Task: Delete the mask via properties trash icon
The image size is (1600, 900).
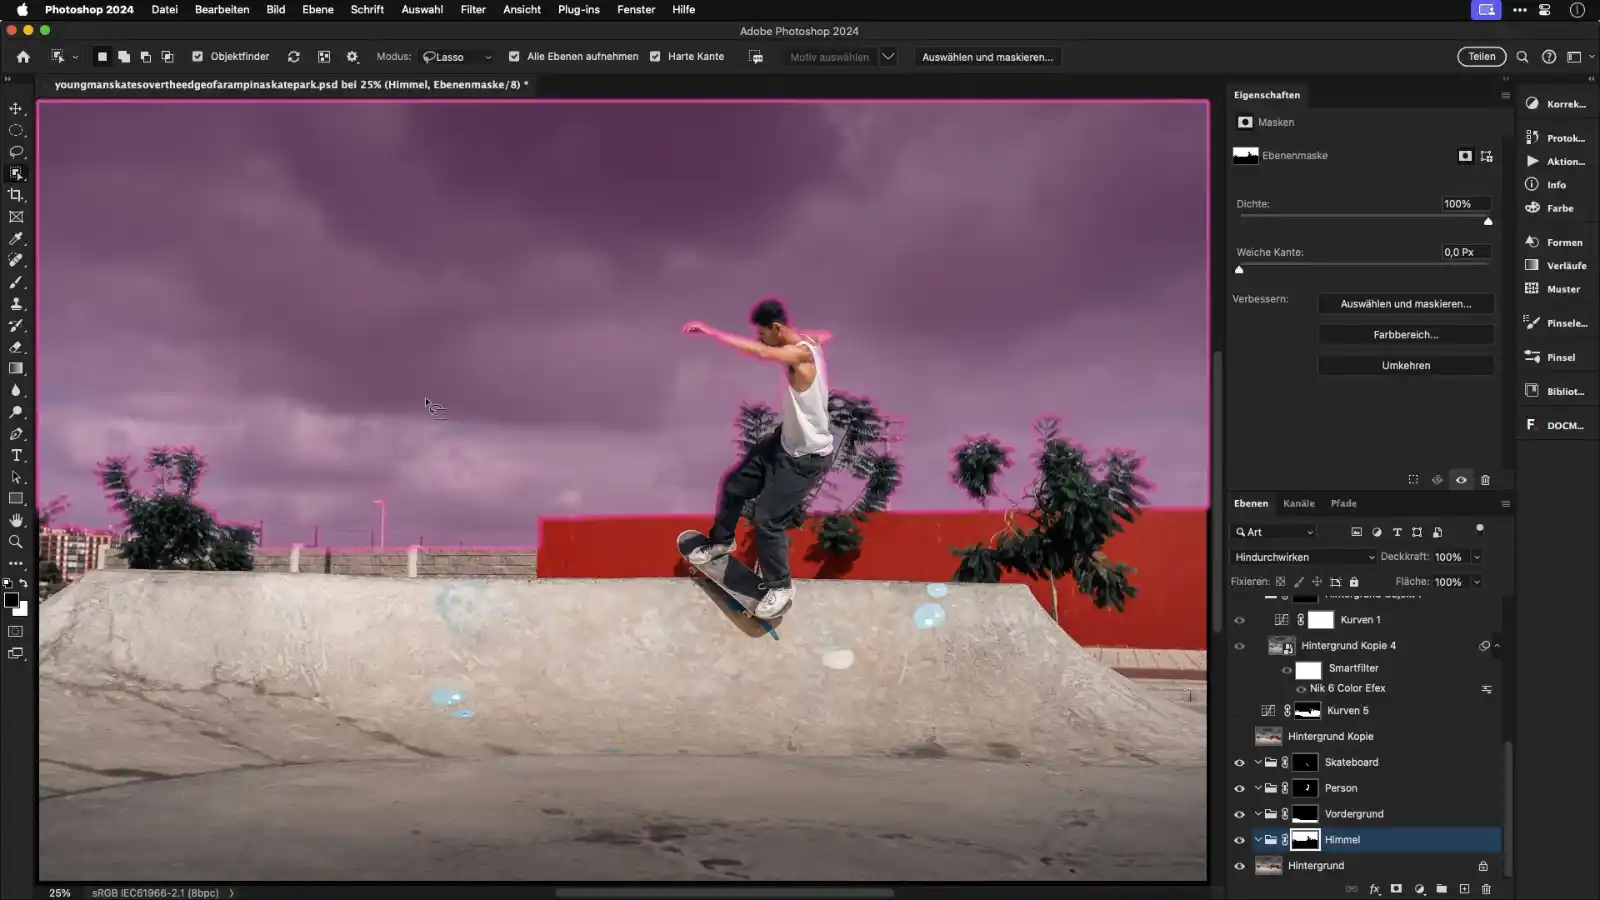Action: point(1485,480)
